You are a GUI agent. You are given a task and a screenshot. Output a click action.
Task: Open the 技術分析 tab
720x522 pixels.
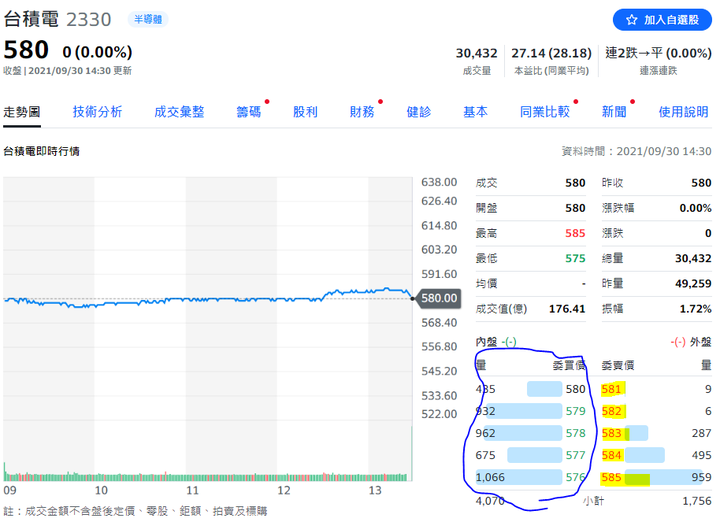[97, 112]
